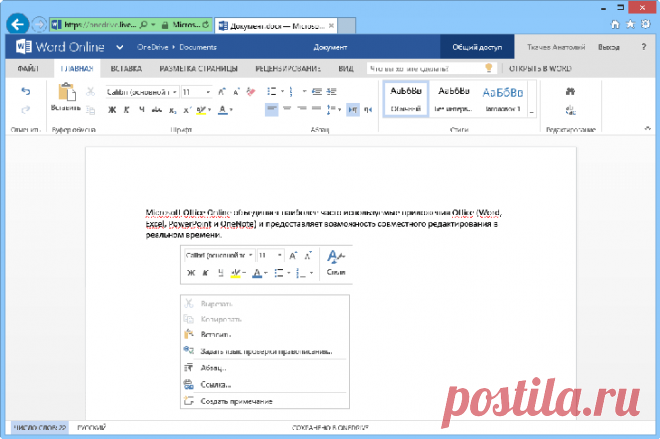660x439 pixels.
Task: Apply strikethrough in the ribbon font group
Action: click(157, 110)
